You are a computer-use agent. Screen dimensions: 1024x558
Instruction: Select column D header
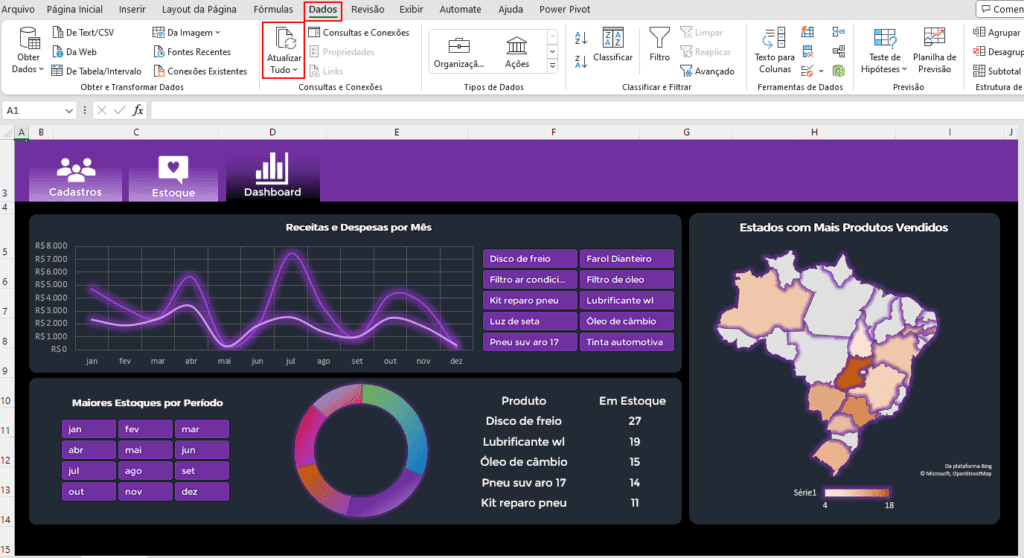click(272, 132)
